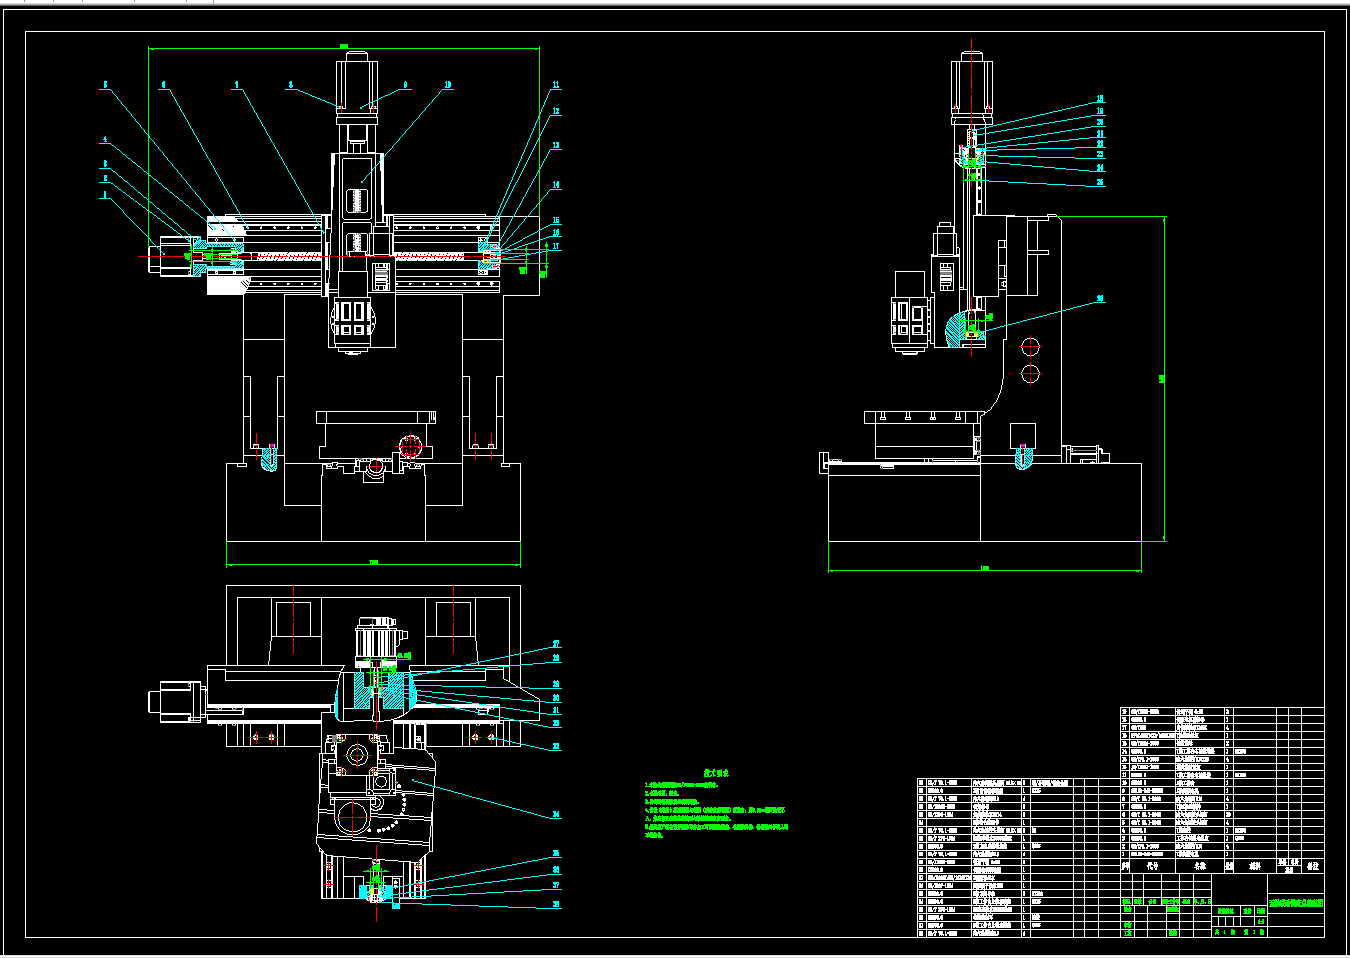The height and width of the screenshot is (958, 1350).
Task: Select part balloon number 33 in top view
Action: (x=556, y=747)
